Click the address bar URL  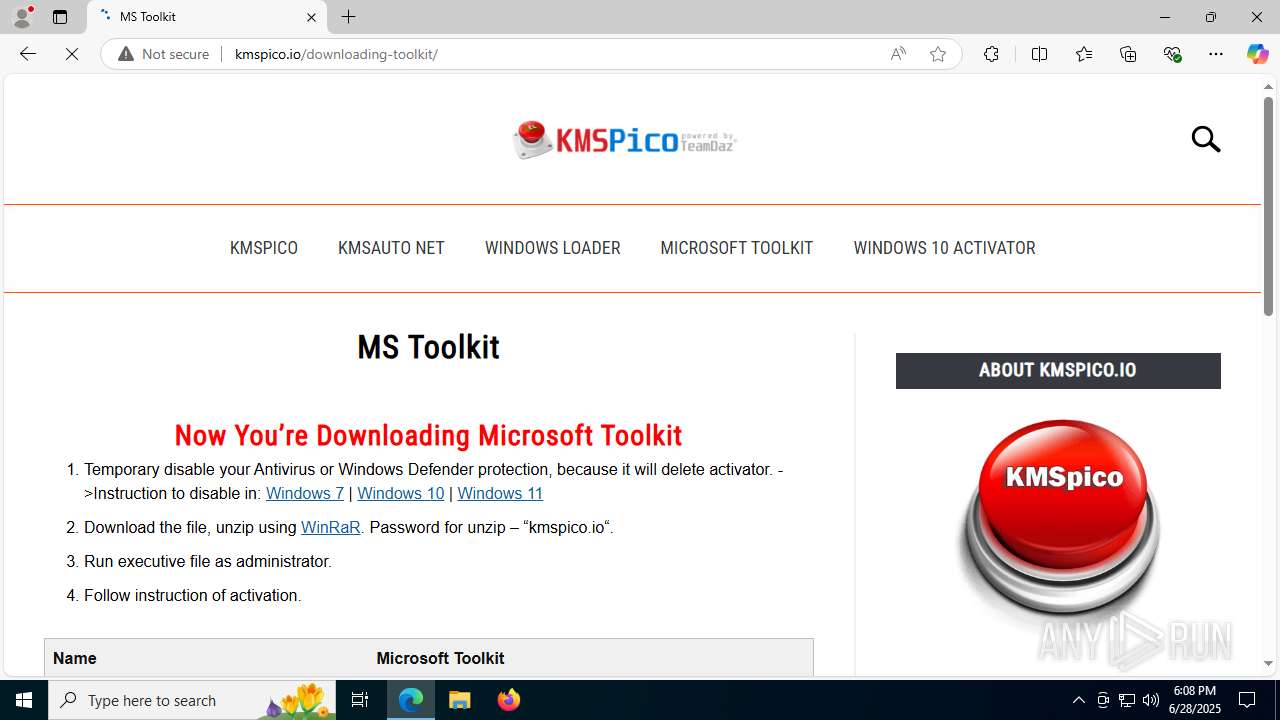pyautogui.click(x=336, y=54)
